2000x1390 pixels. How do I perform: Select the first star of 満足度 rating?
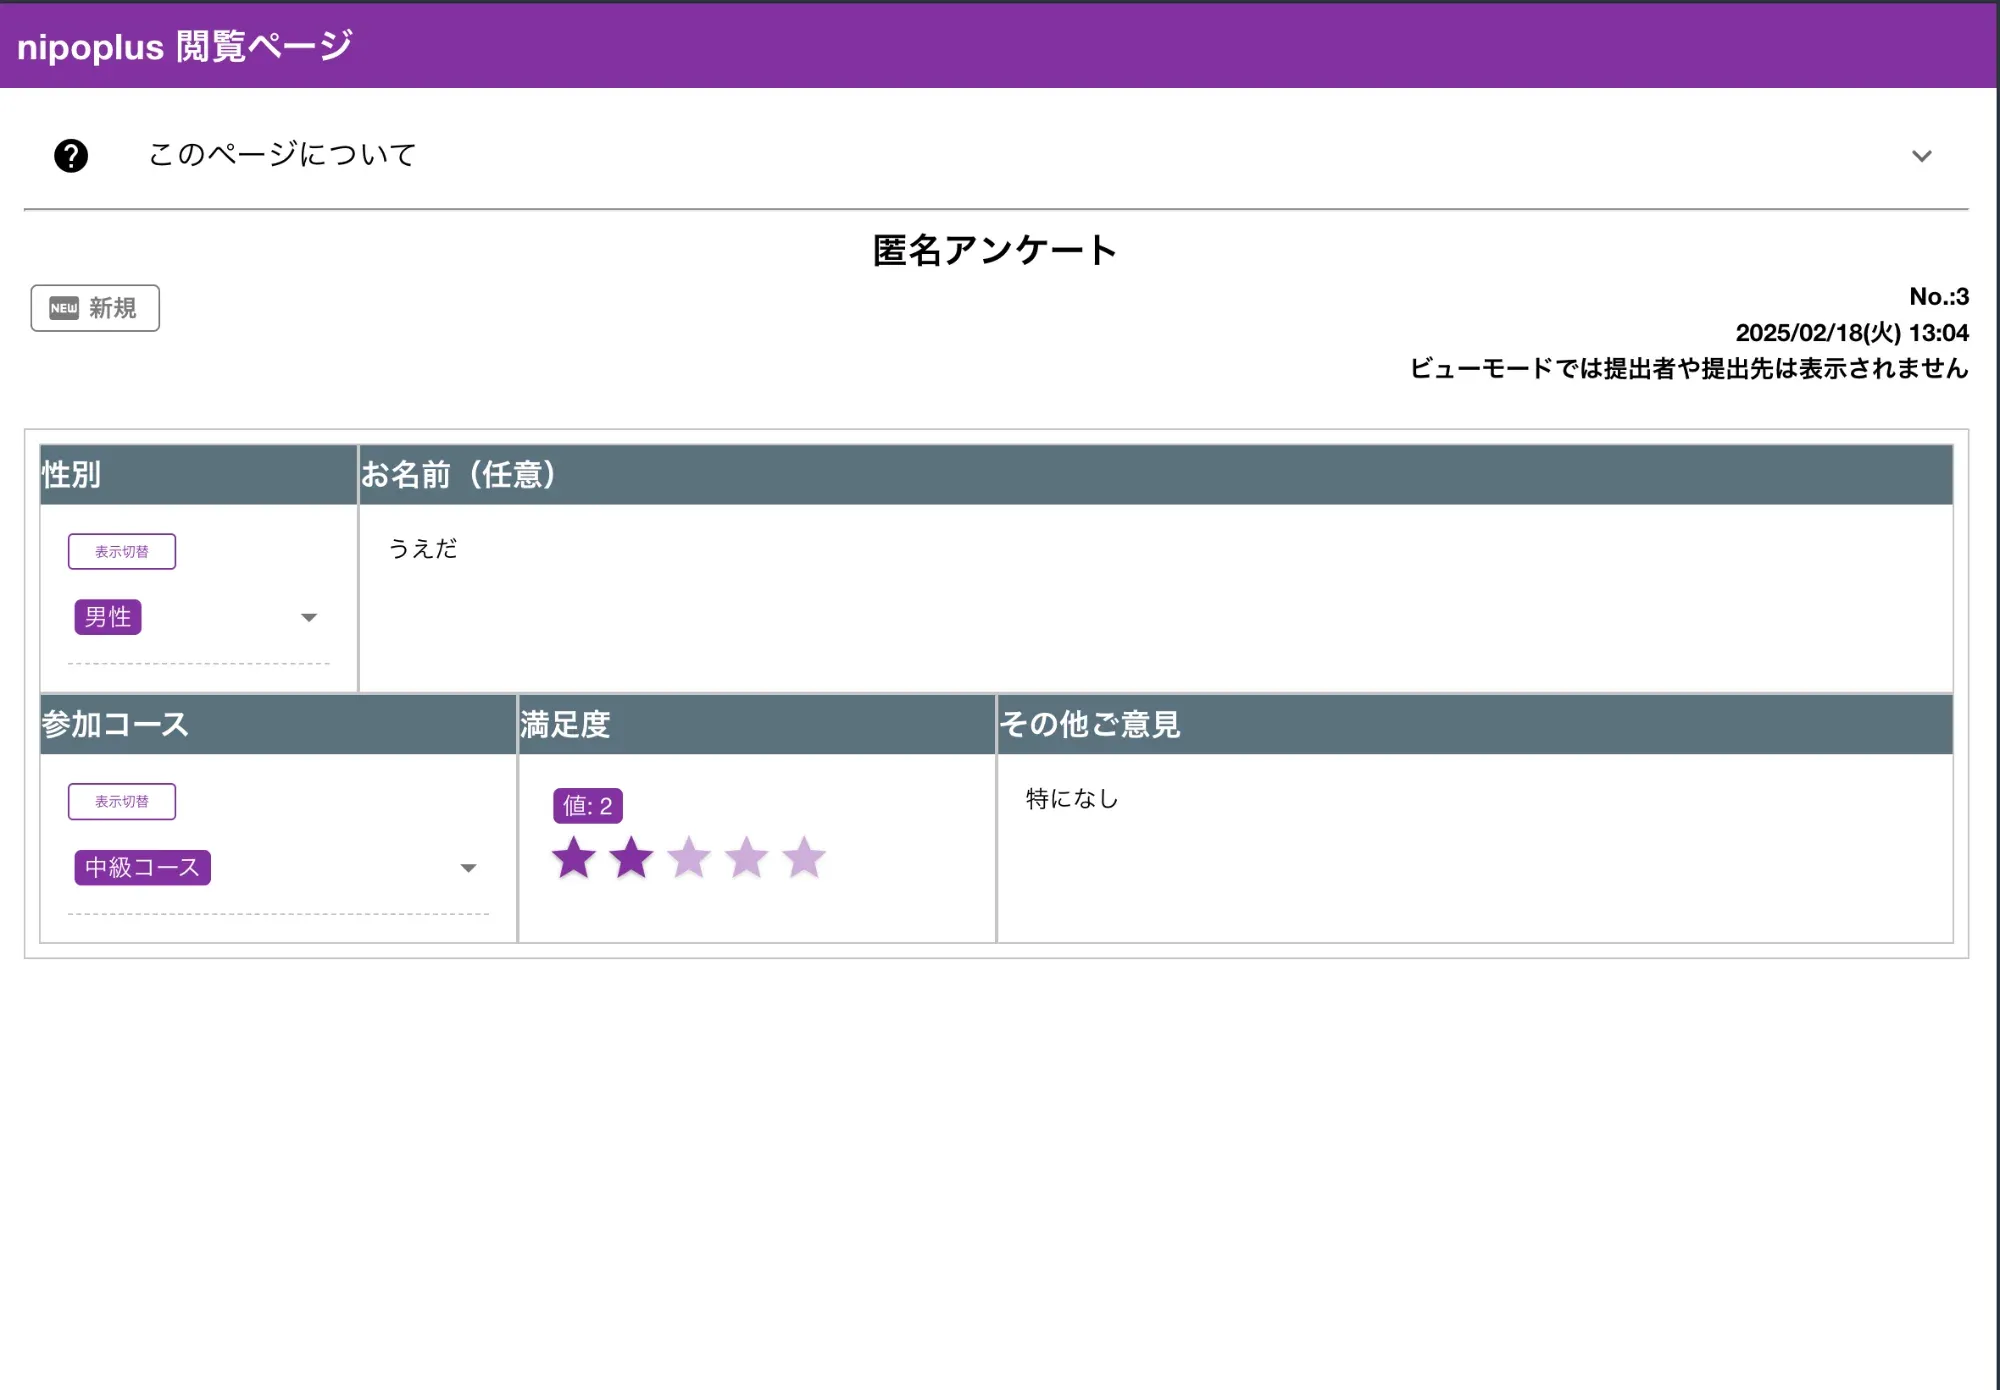pos(575,858)
